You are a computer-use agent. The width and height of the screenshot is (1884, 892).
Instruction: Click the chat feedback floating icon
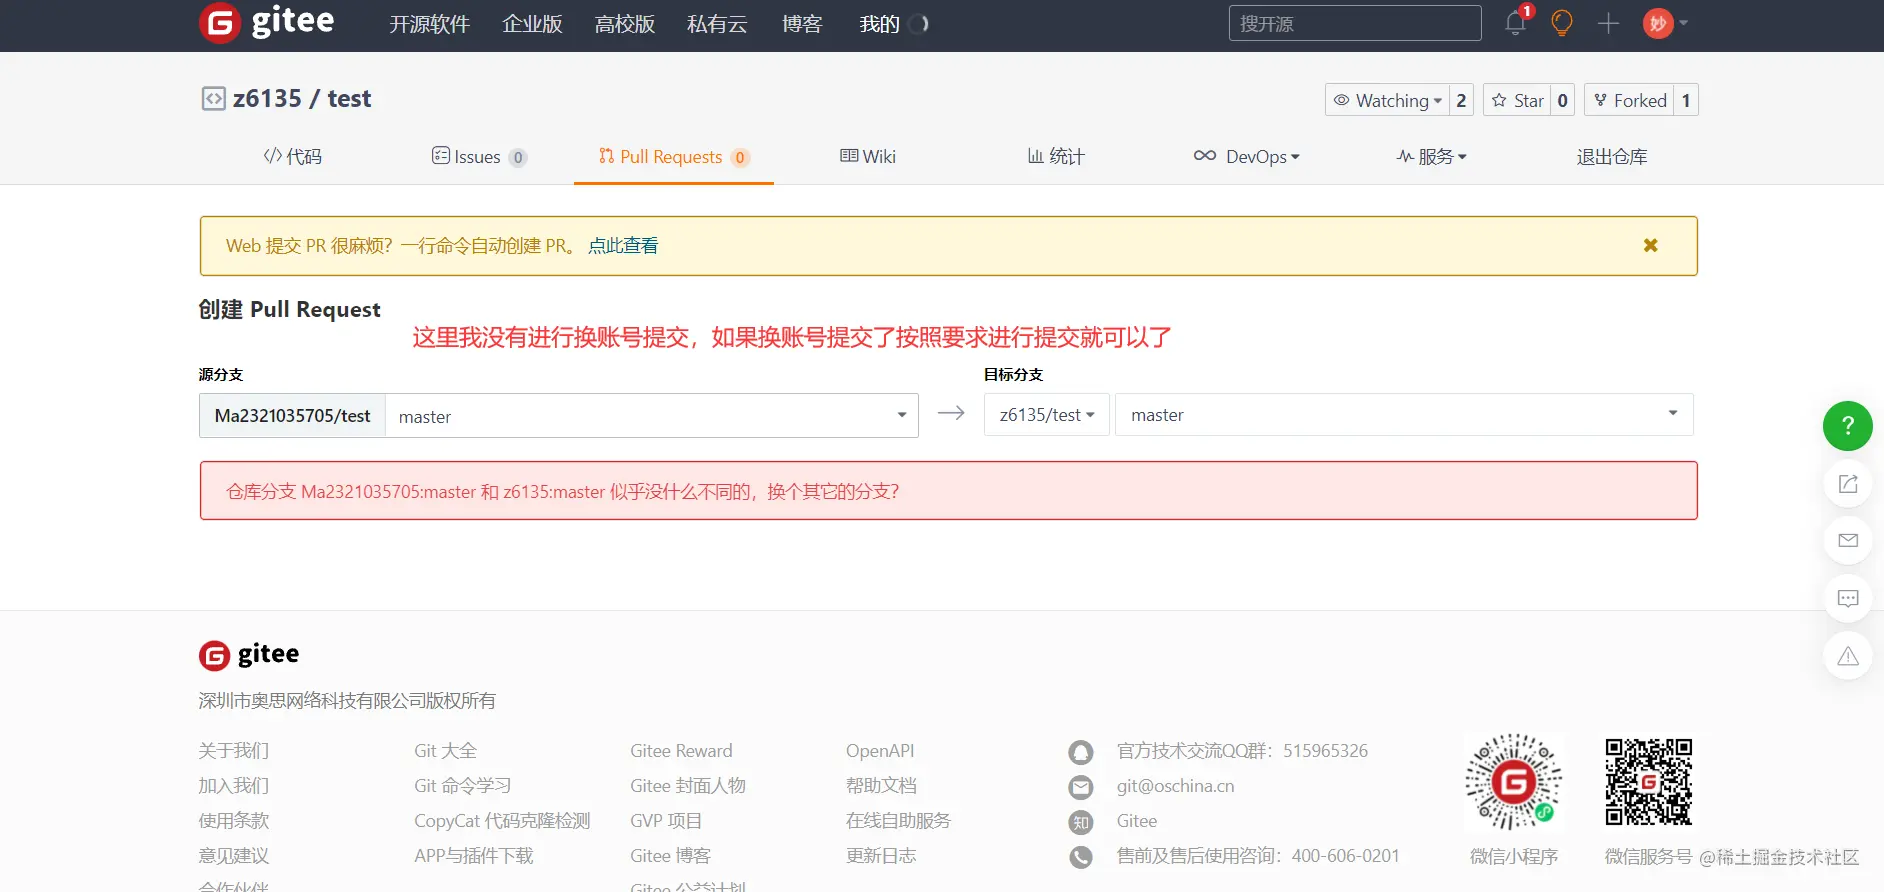point(1848,598)
